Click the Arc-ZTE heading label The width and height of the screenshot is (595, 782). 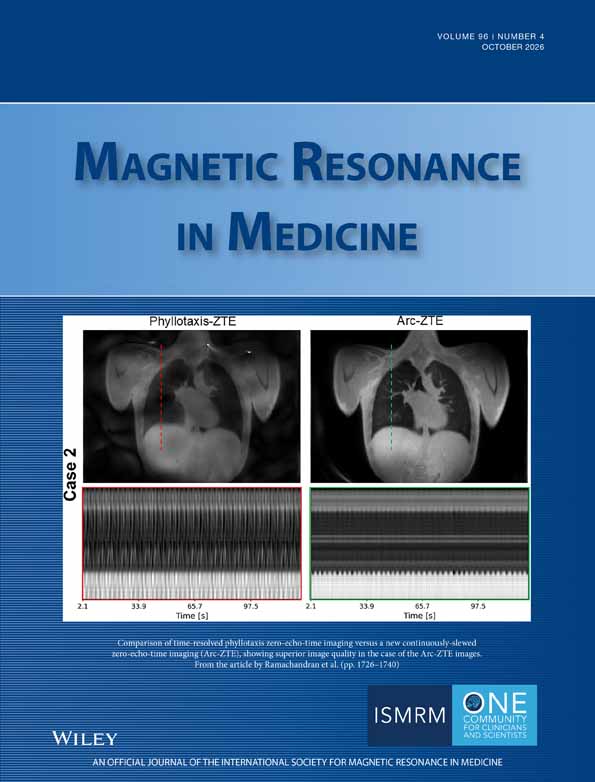[419, 322]
